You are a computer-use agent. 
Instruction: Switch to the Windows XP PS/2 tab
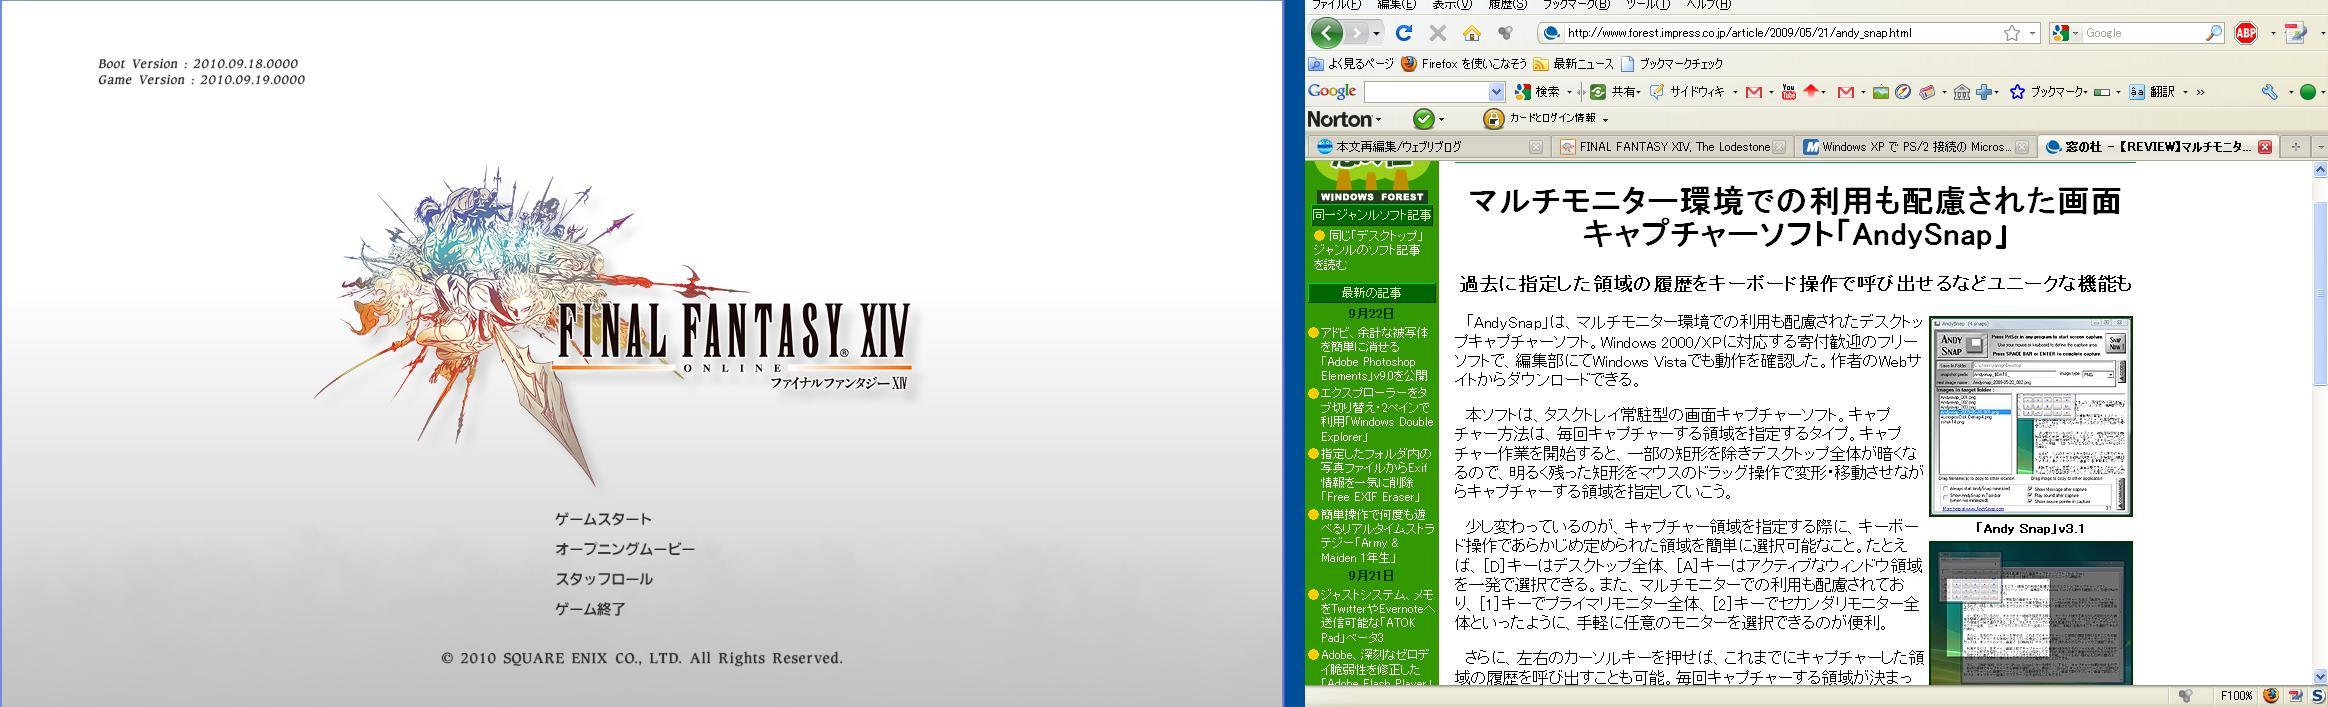pyautogui.click(x=1915, y=147)
